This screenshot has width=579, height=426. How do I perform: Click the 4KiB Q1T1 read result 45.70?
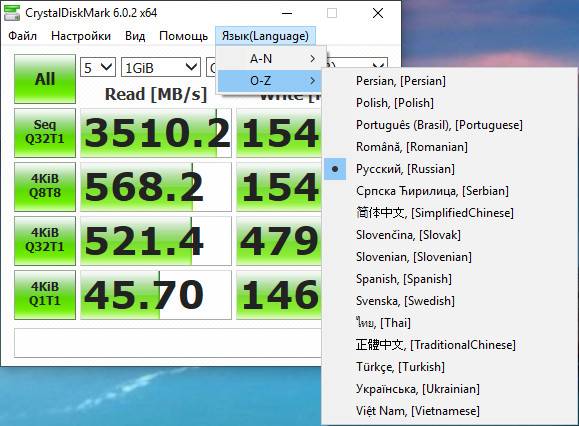[x=156, y=295]
